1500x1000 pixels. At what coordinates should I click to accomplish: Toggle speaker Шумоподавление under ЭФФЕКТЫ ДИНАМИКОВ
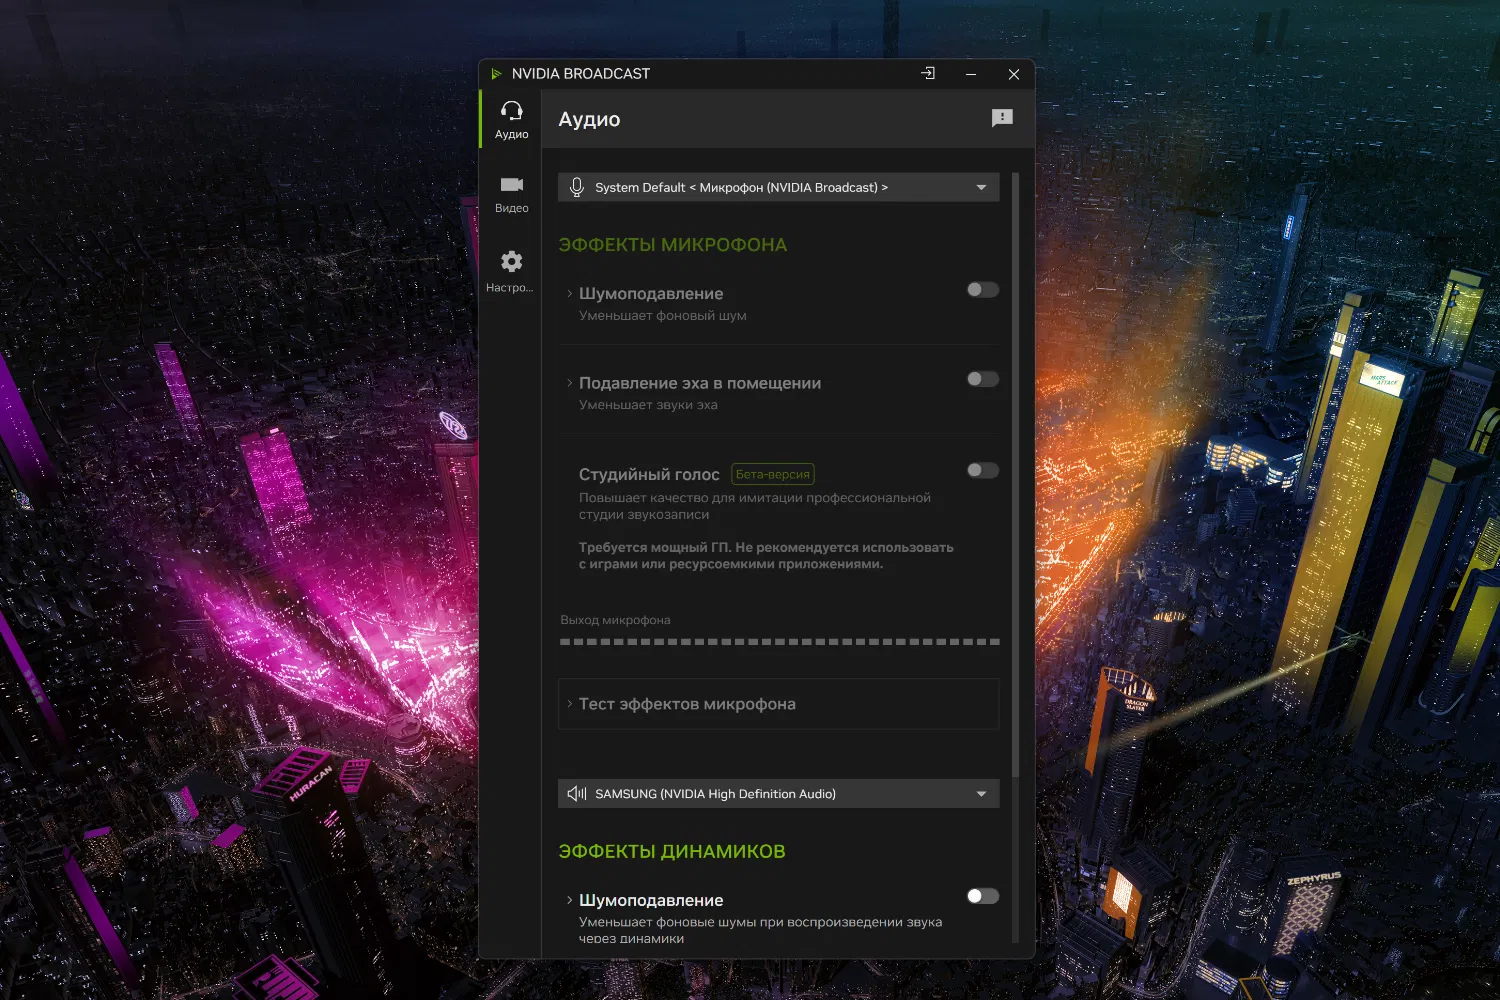(983, 896)
